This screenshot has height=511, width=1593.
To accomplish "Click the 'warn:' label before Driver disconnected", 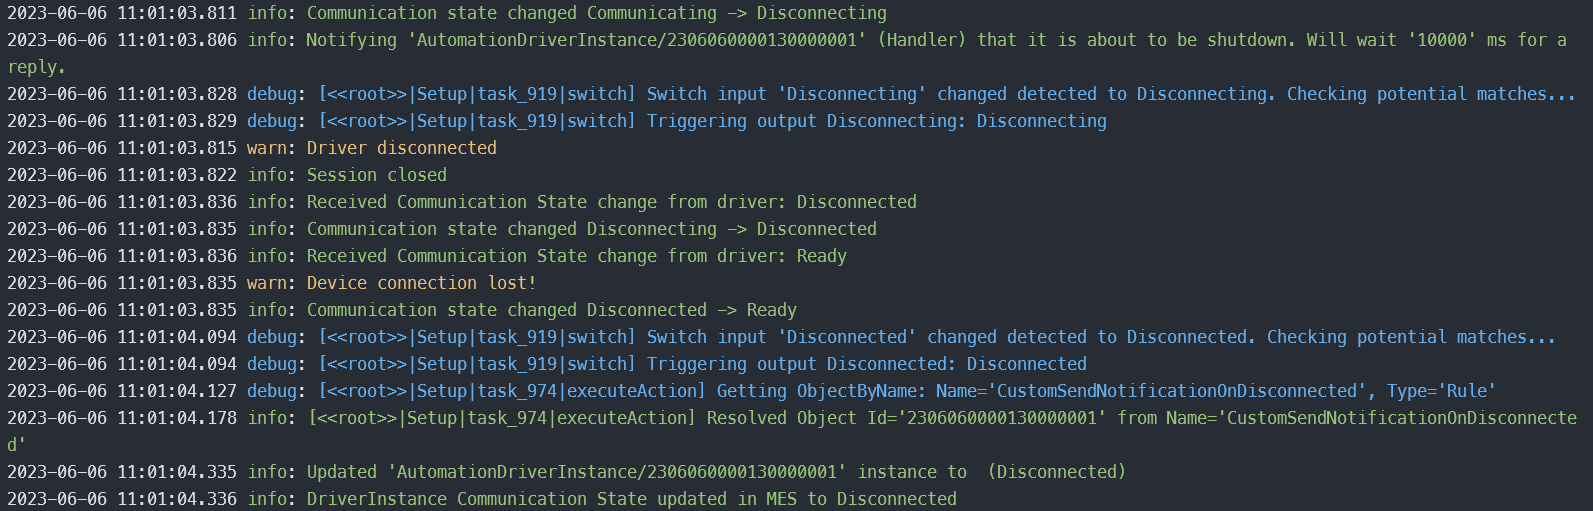I will (x=271, y=148).
